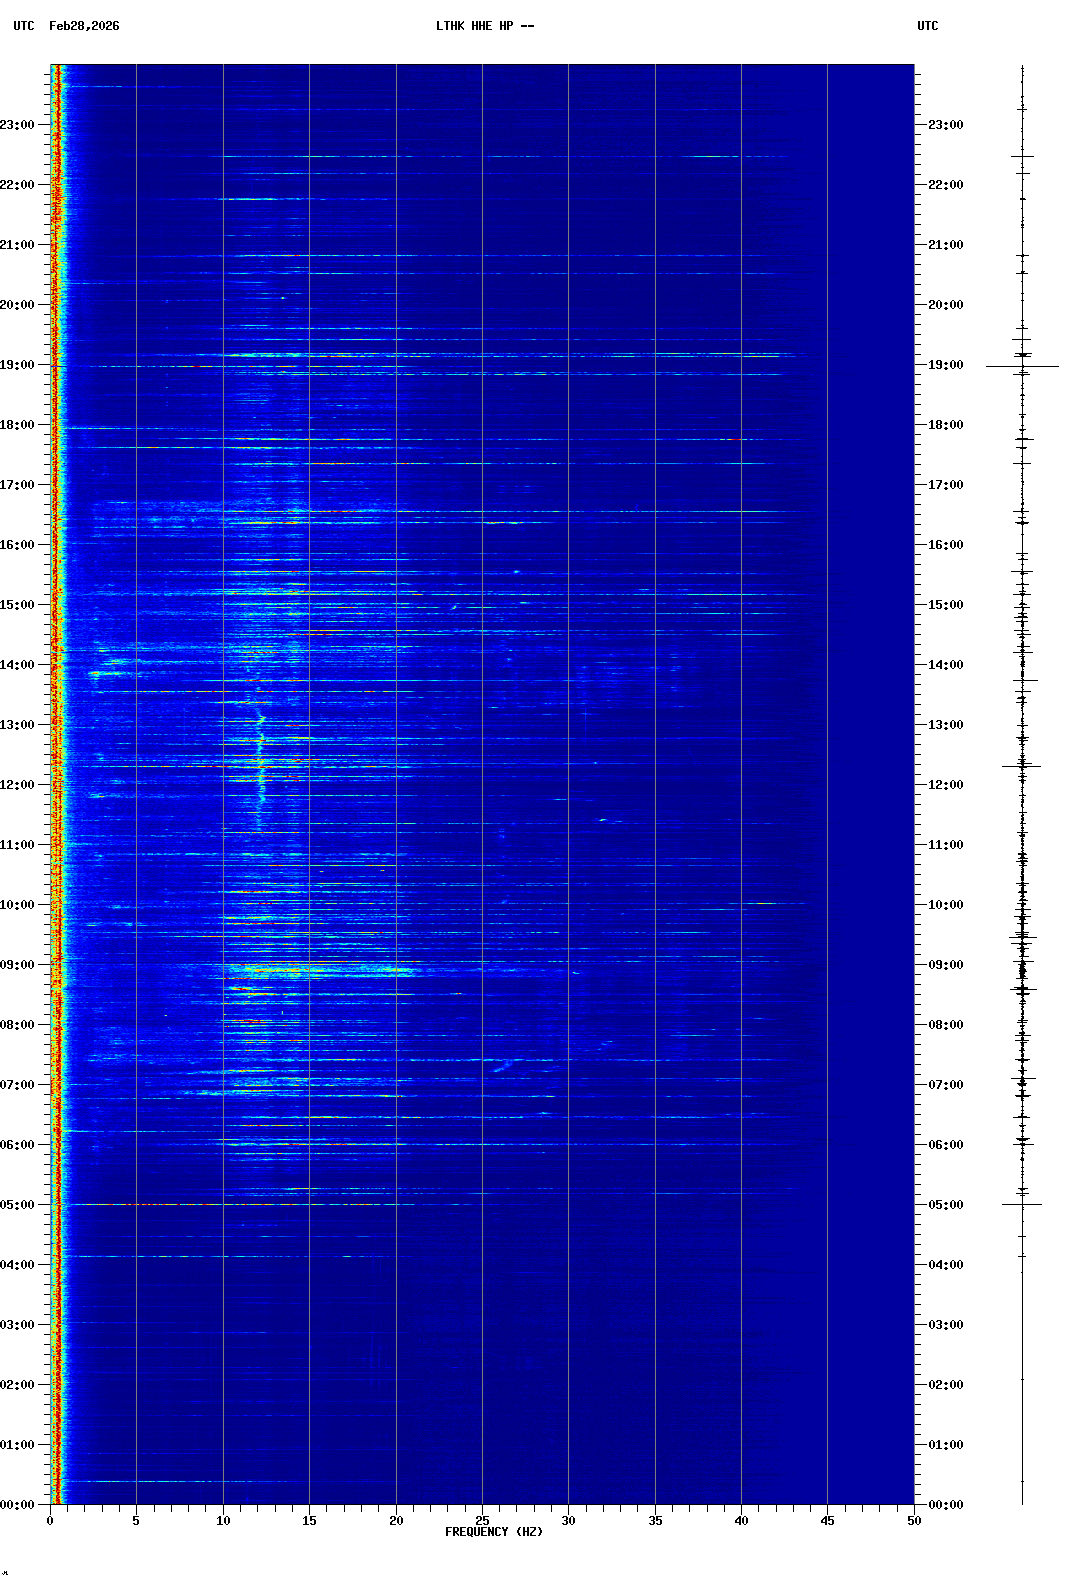This screenshot has width=1066, height=1584.
Task: Select 19:00 on the left time axis
Action: [x=18, y=365]
